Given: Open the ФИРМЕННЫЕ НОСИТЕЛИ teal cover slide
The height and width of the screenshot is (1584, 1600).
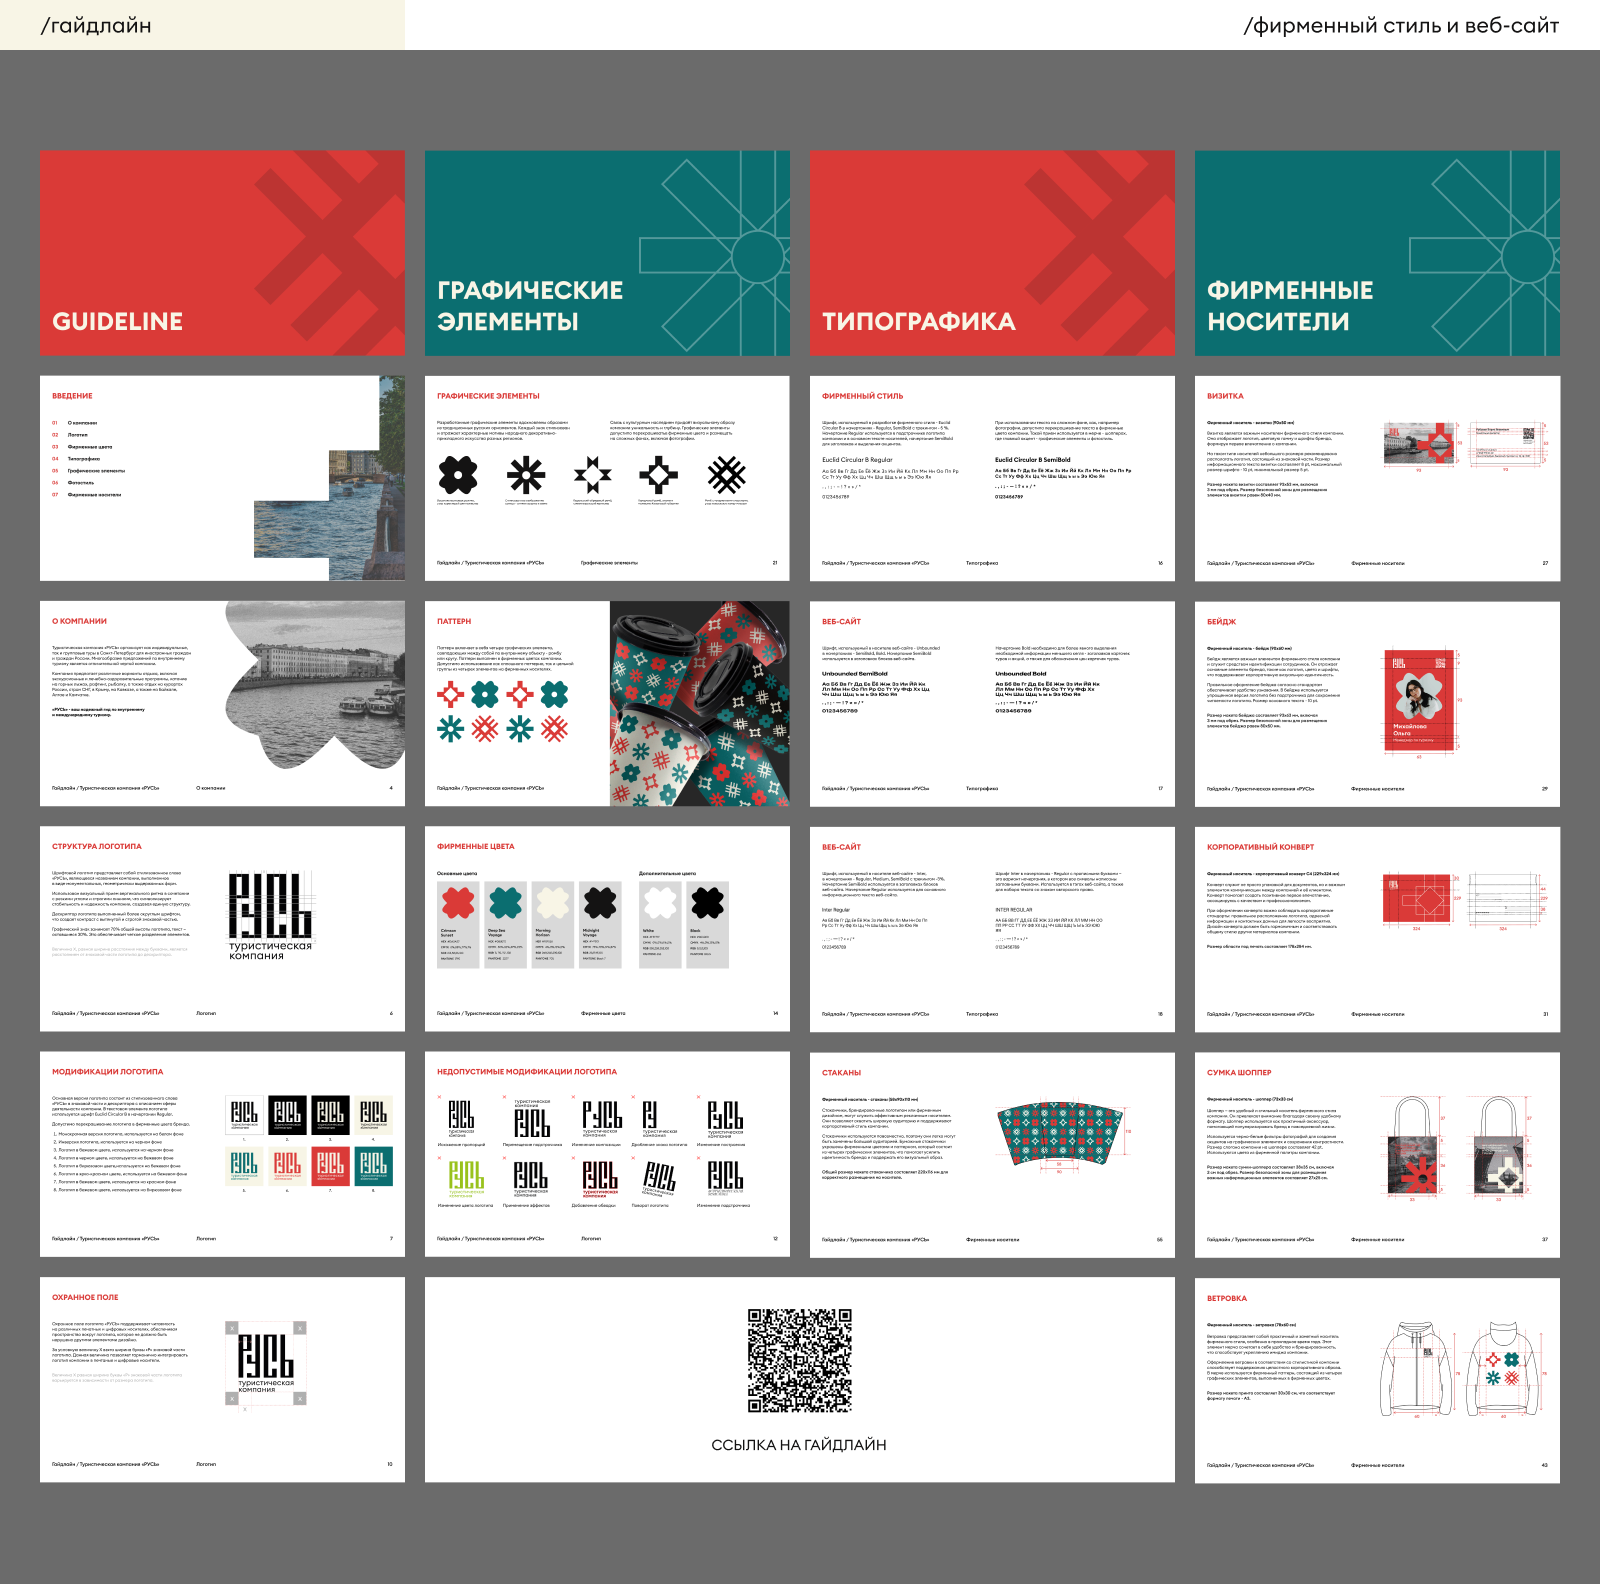Looking at the screenshot, I should coord(1377,253).
